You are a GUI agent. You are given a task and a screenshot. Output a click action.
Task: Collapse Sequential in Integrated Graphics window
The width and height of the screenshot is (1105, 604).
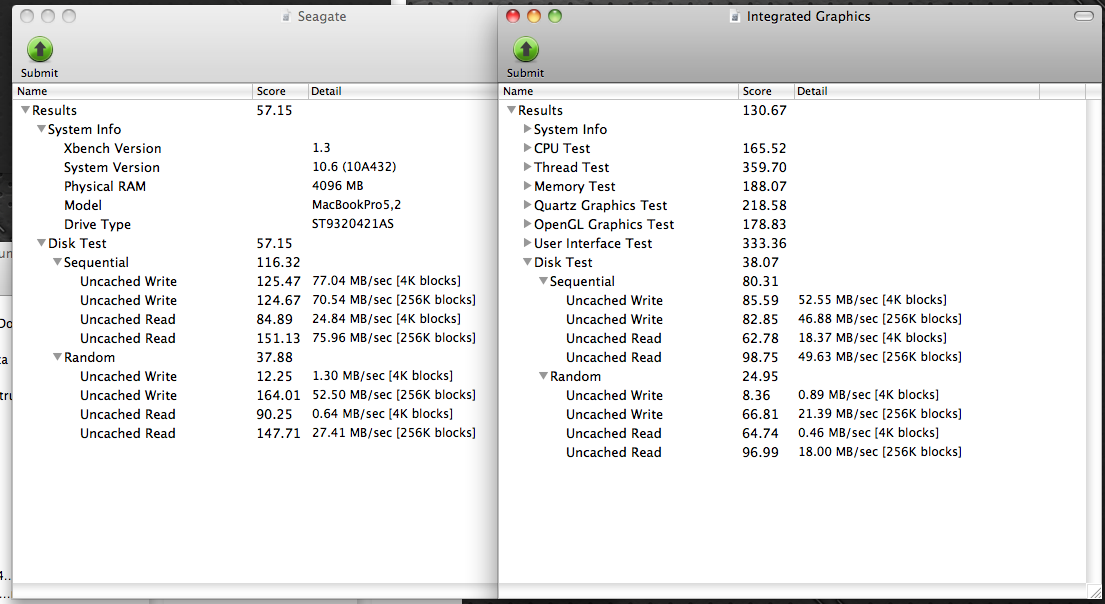click(543, 281)
